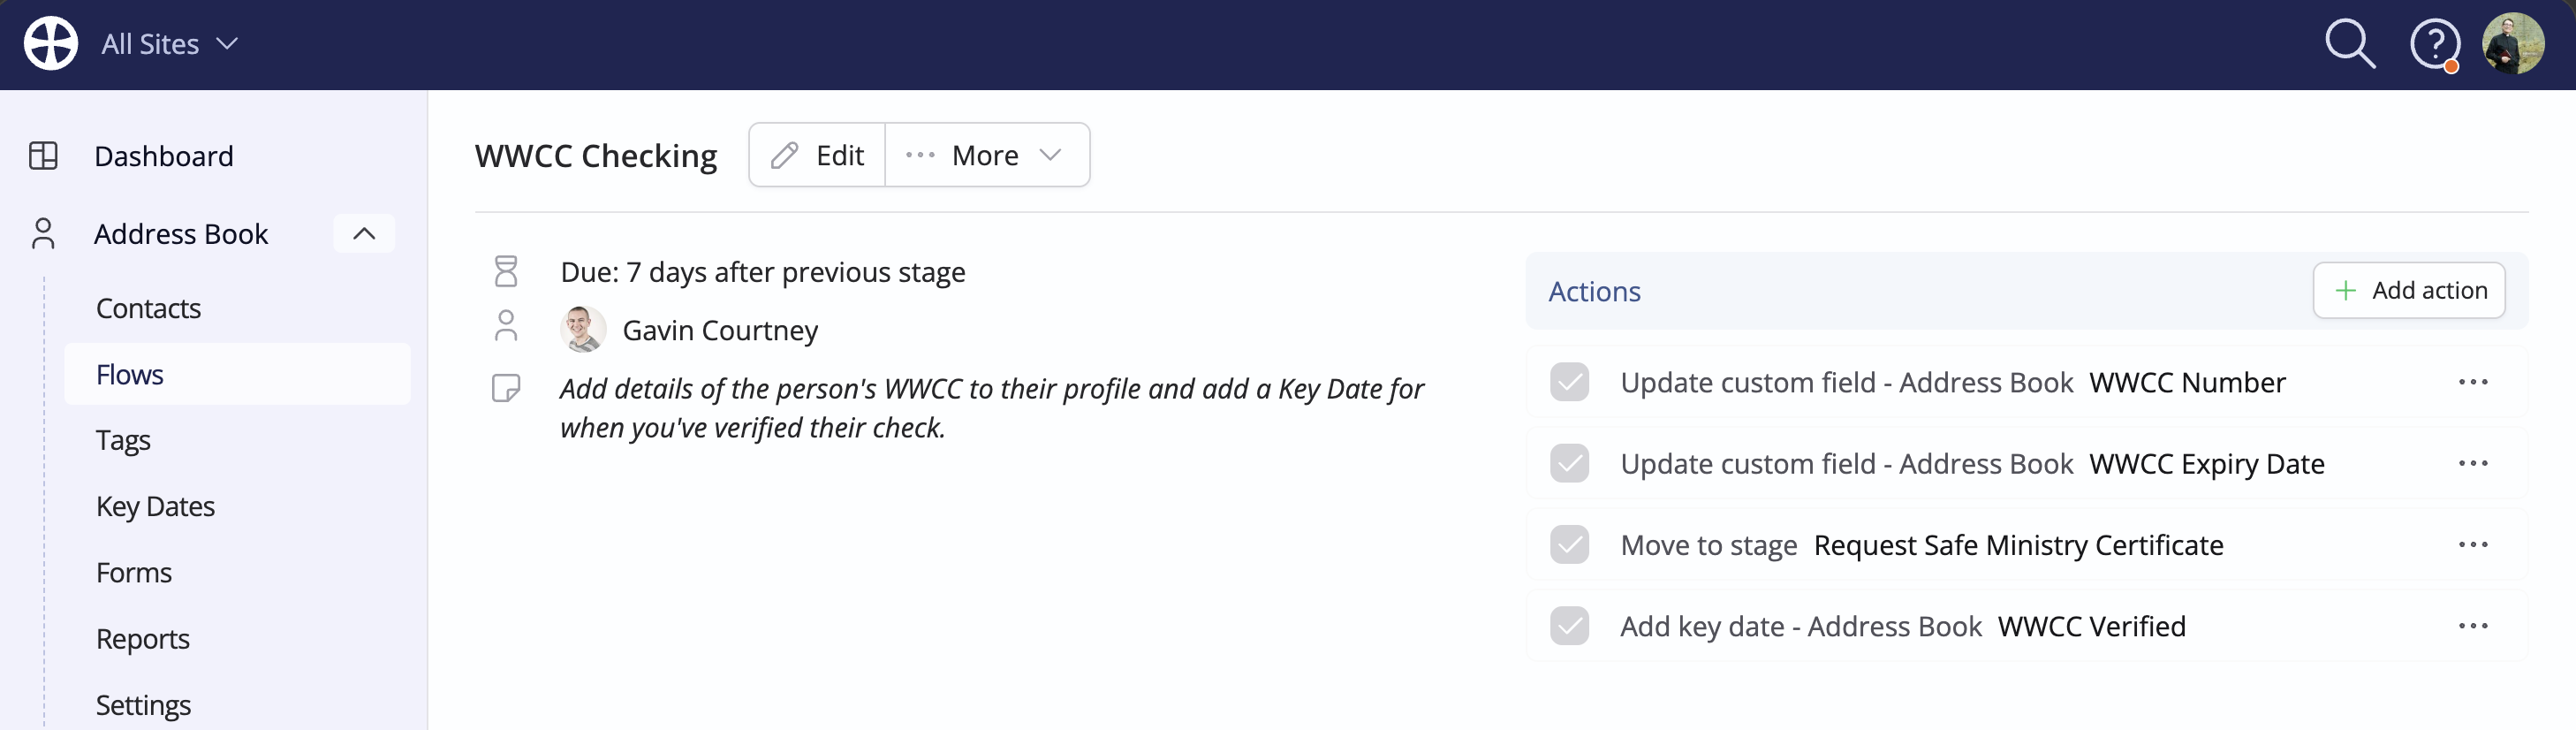Collapse the Address Book section
This screenshot has width=2576, height=730.
click(x=364, y=234)
